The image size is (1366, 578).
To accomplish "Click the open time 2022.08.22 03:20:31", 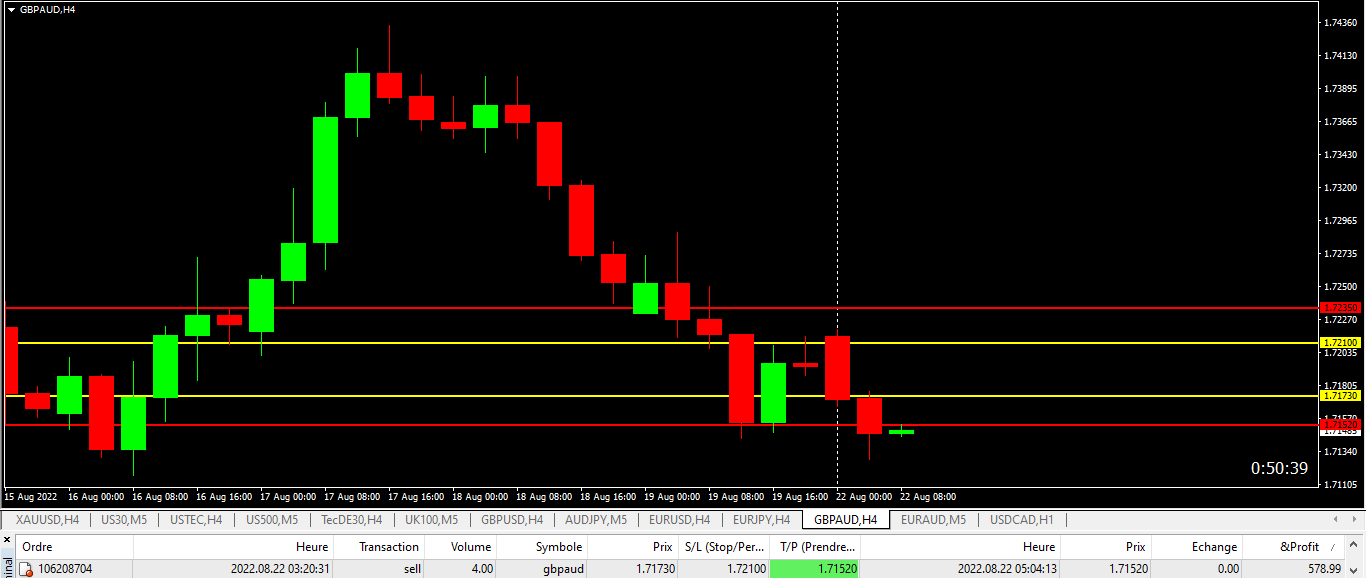I will [x=280, y=569].
